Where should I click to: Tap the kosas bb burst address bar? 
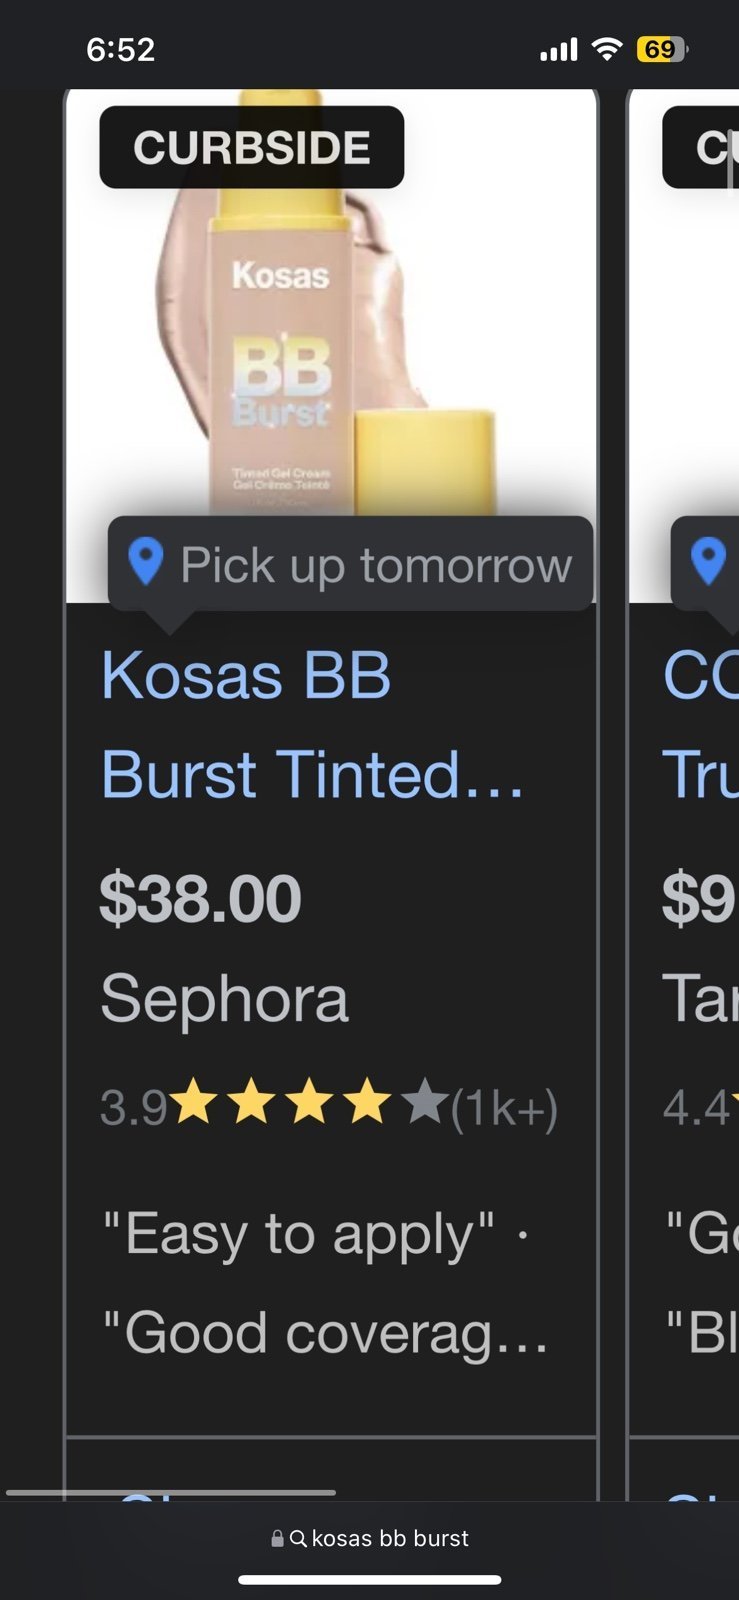[370, 1539]
